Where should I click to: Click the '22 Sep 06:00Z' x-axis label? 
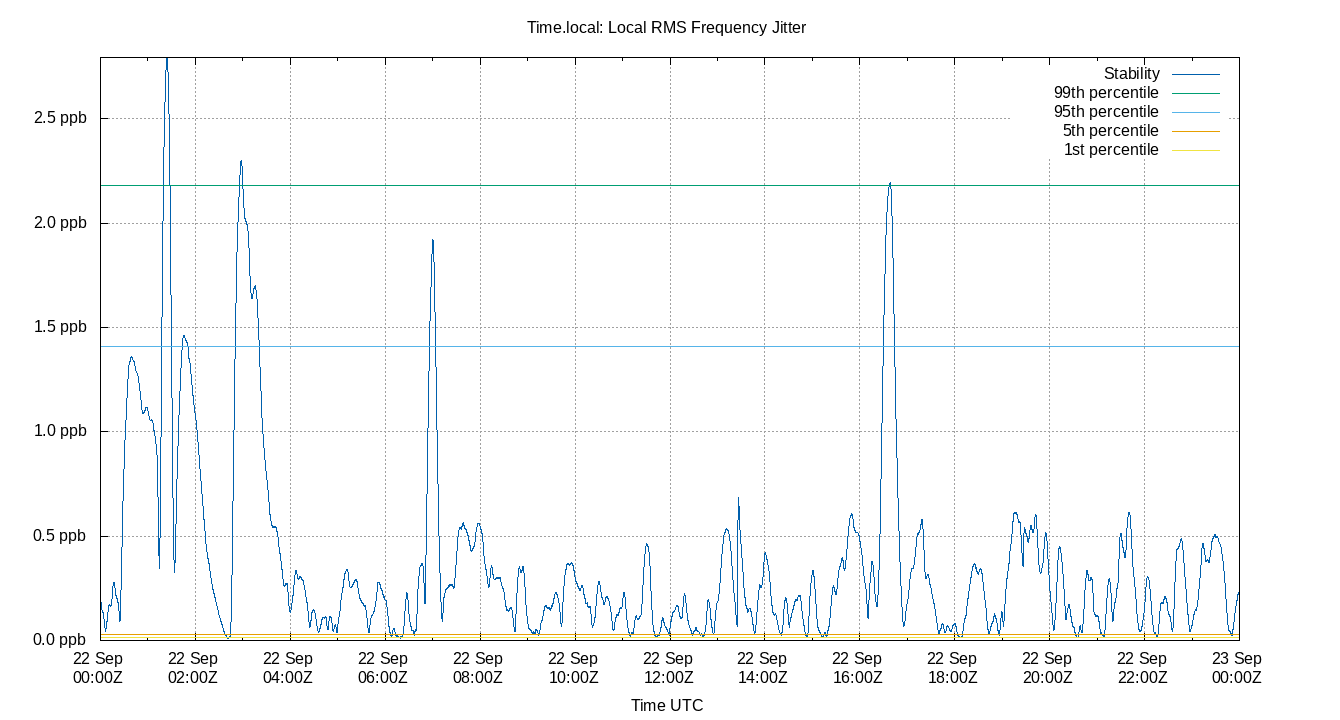coord(383,668)
